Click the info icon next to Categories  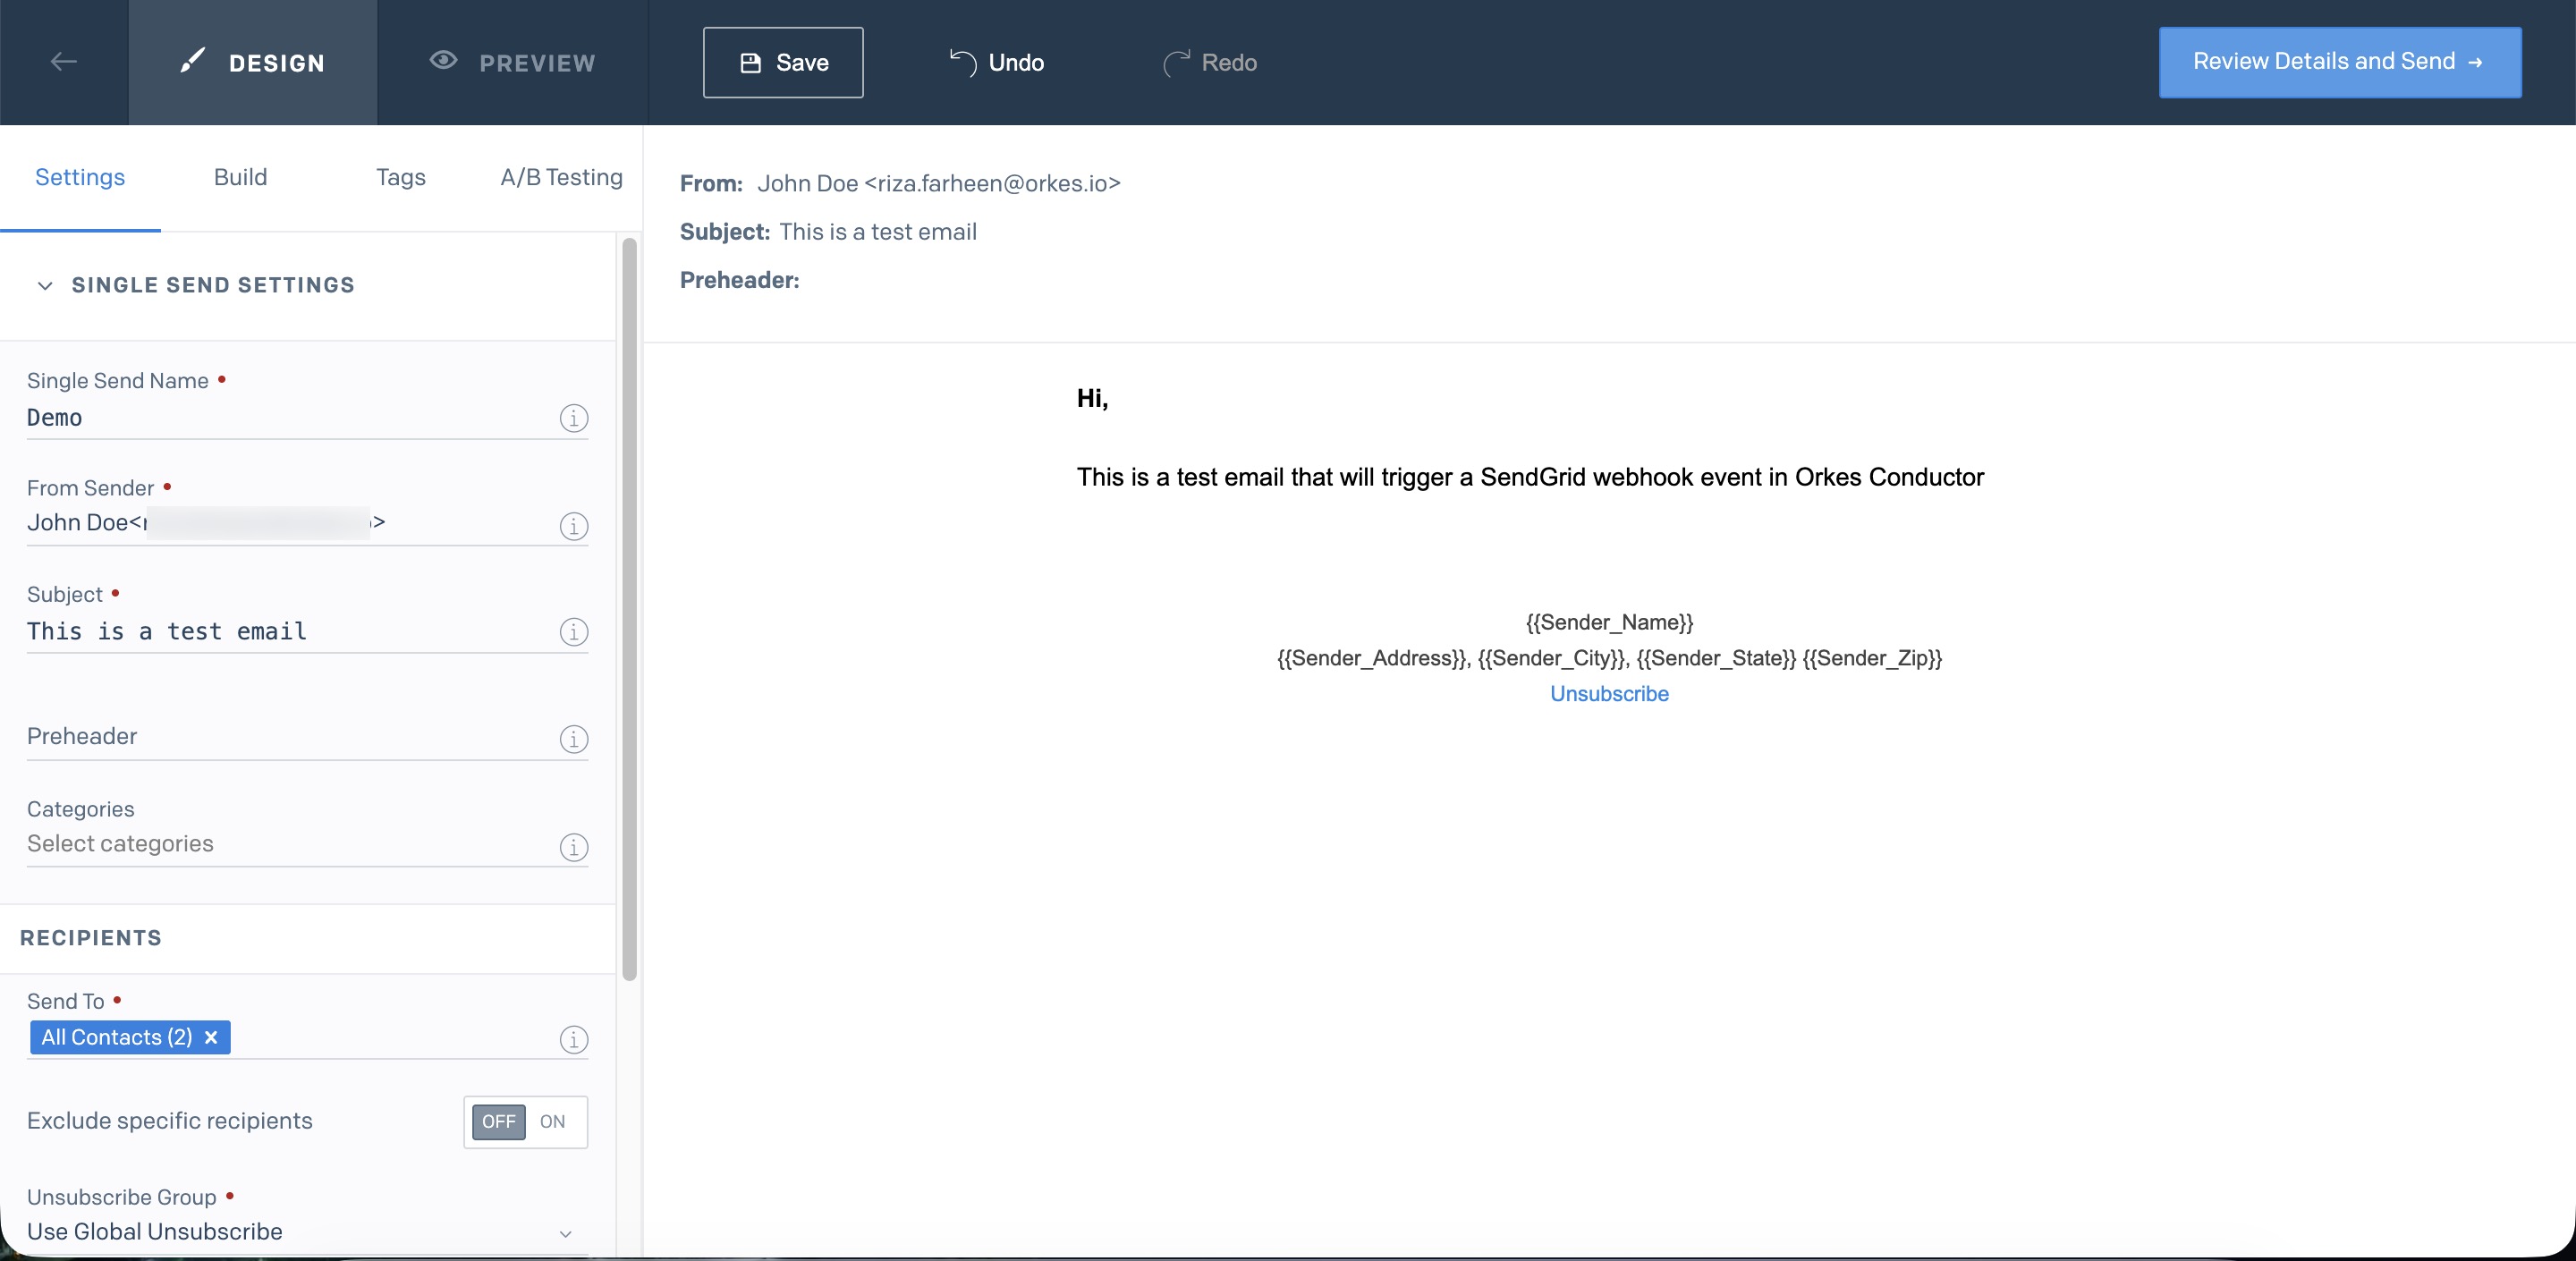coord(573,848)
